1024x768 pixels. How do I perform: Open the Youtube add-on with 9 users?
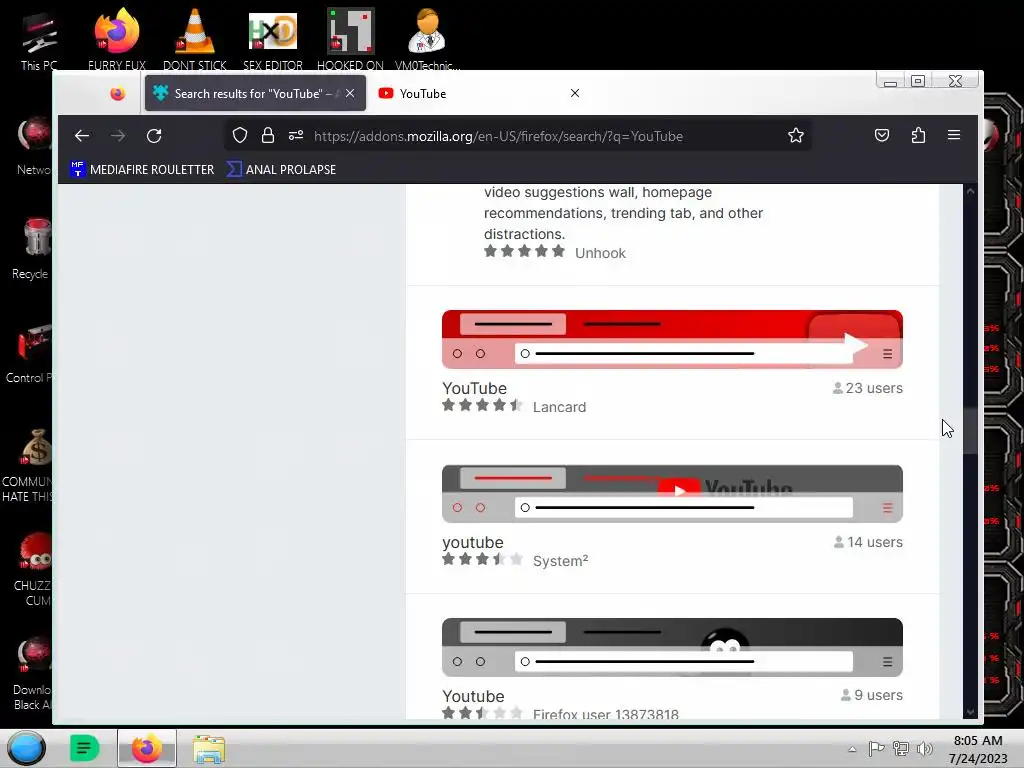coord(473,696)
